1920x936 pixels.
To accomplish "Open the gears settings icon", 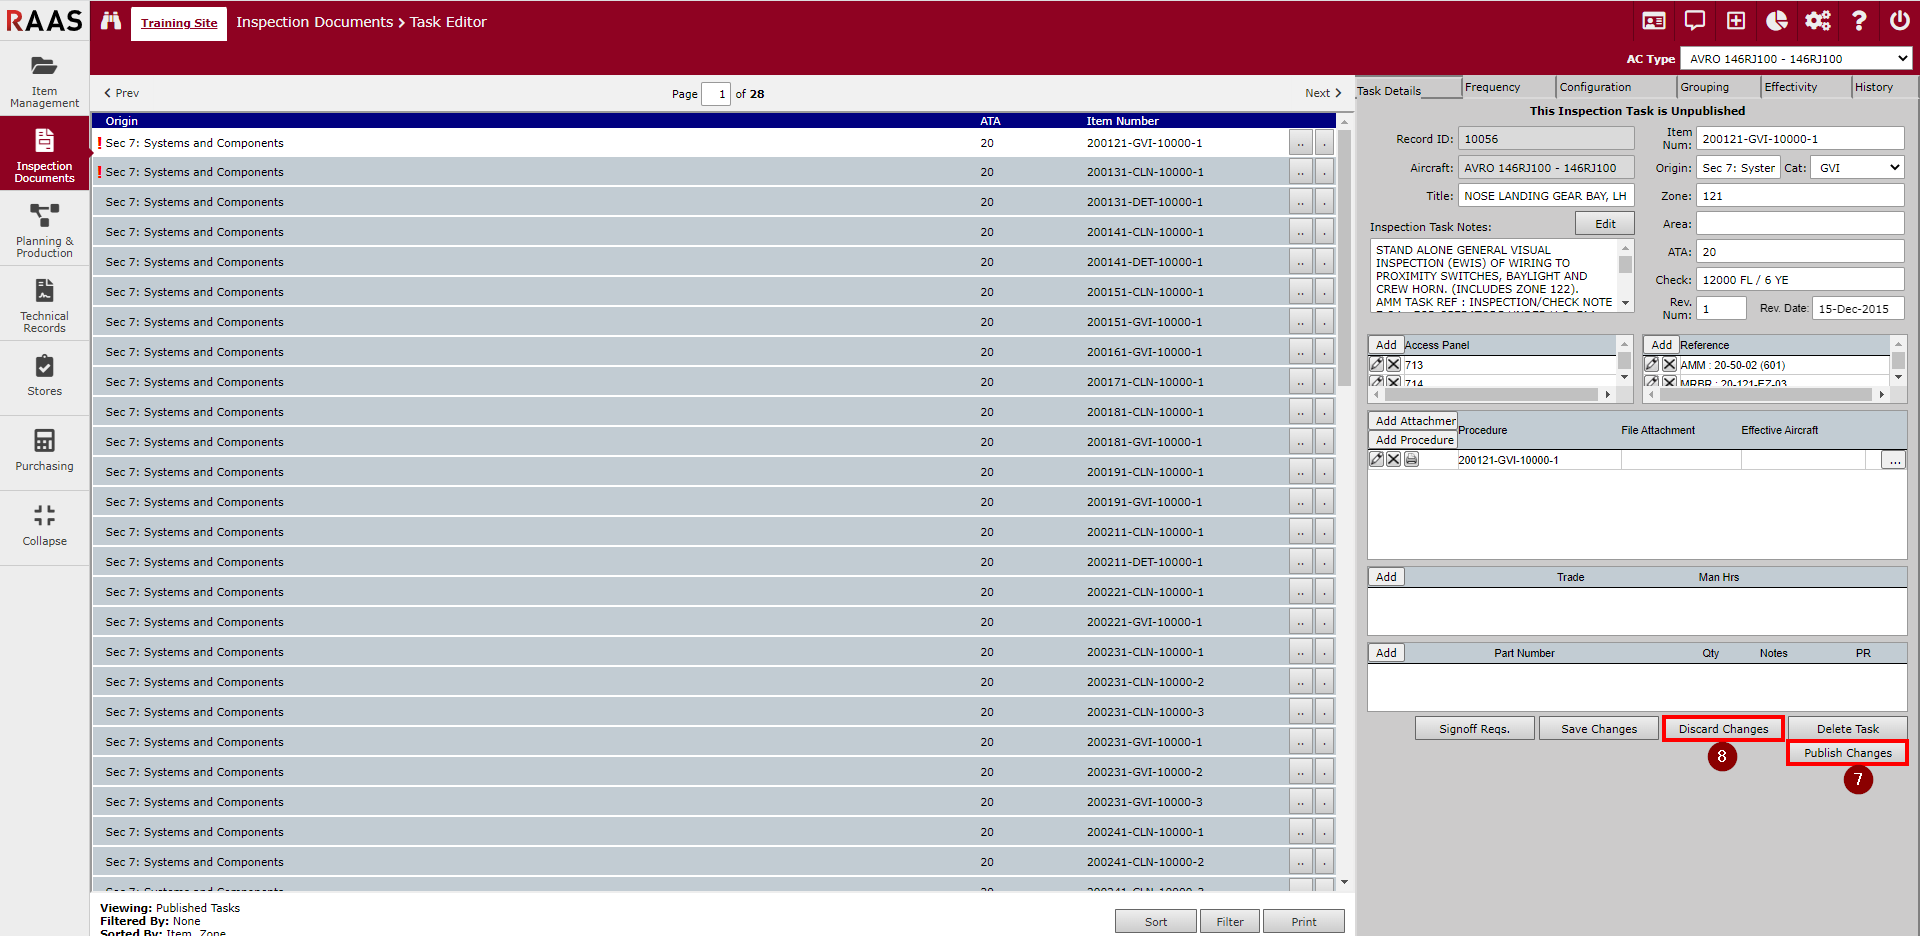I will 1817,21.
